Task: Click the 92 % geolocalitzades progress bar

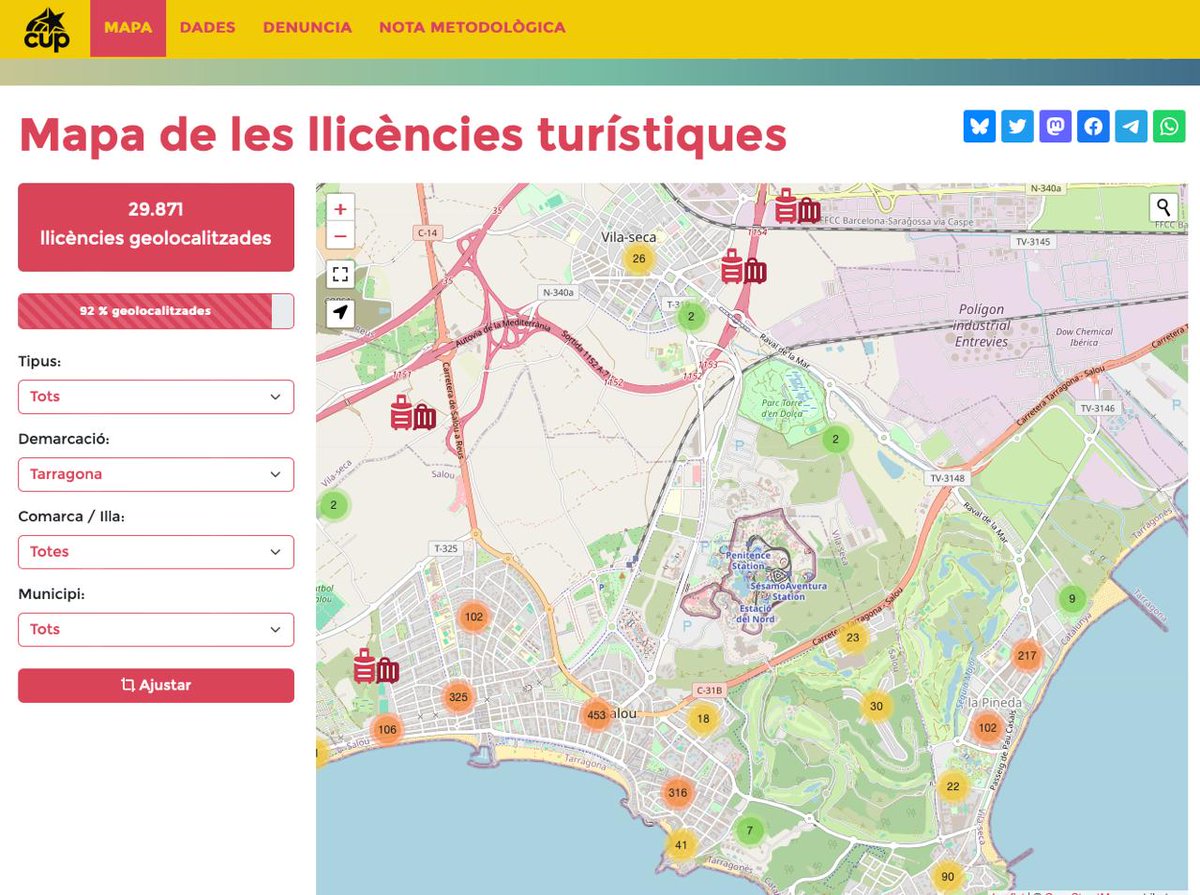Action: coord(156,311)
